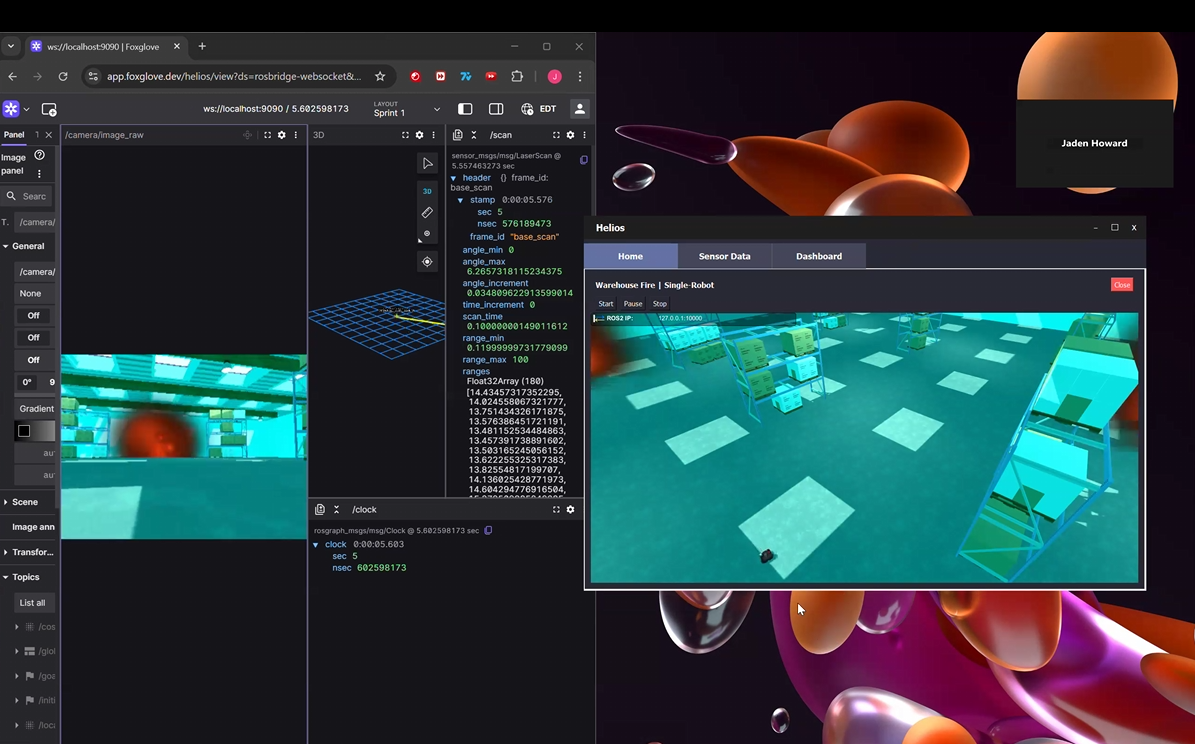Image resolution: width=1195 pixels, height=744 pixels.
Task: Open /clock panel settings gear
Action: coord(570,509)
